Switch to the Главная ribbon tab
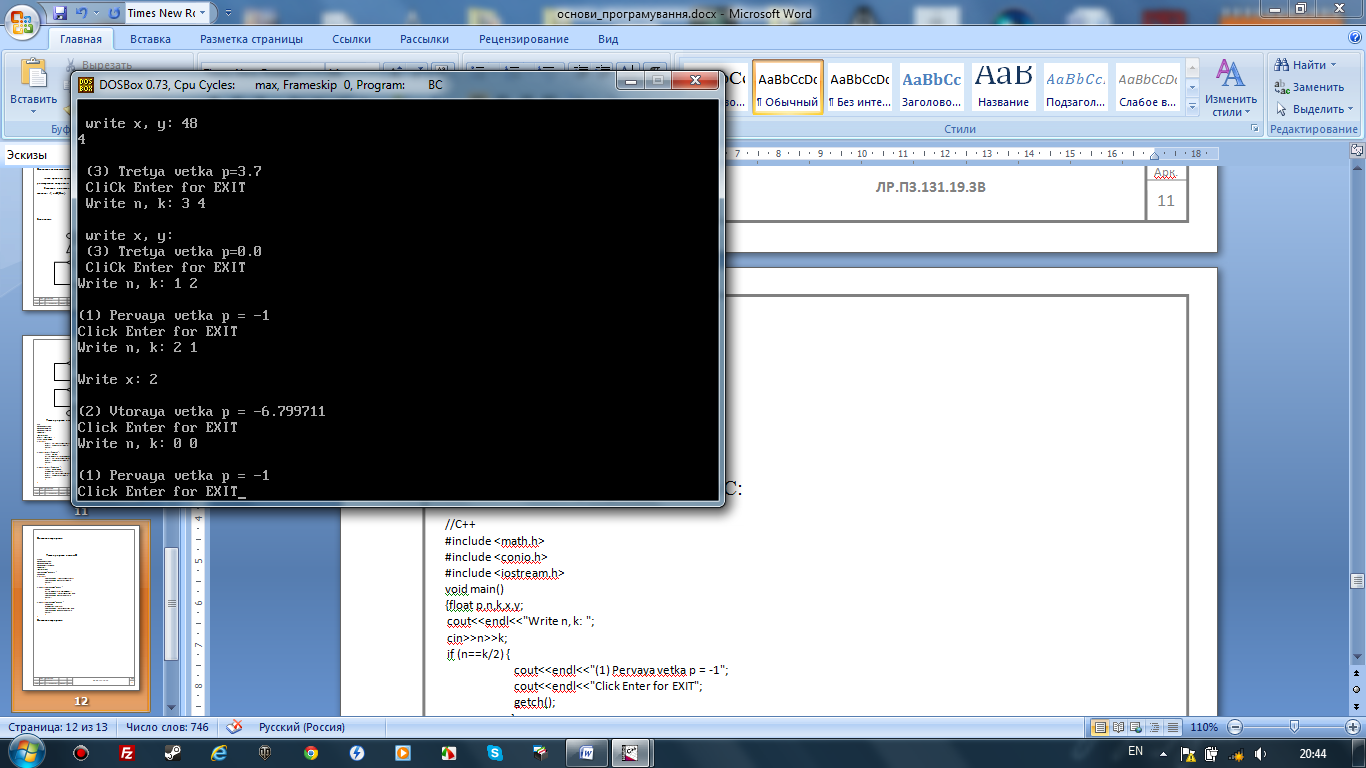 coord(81,39)
